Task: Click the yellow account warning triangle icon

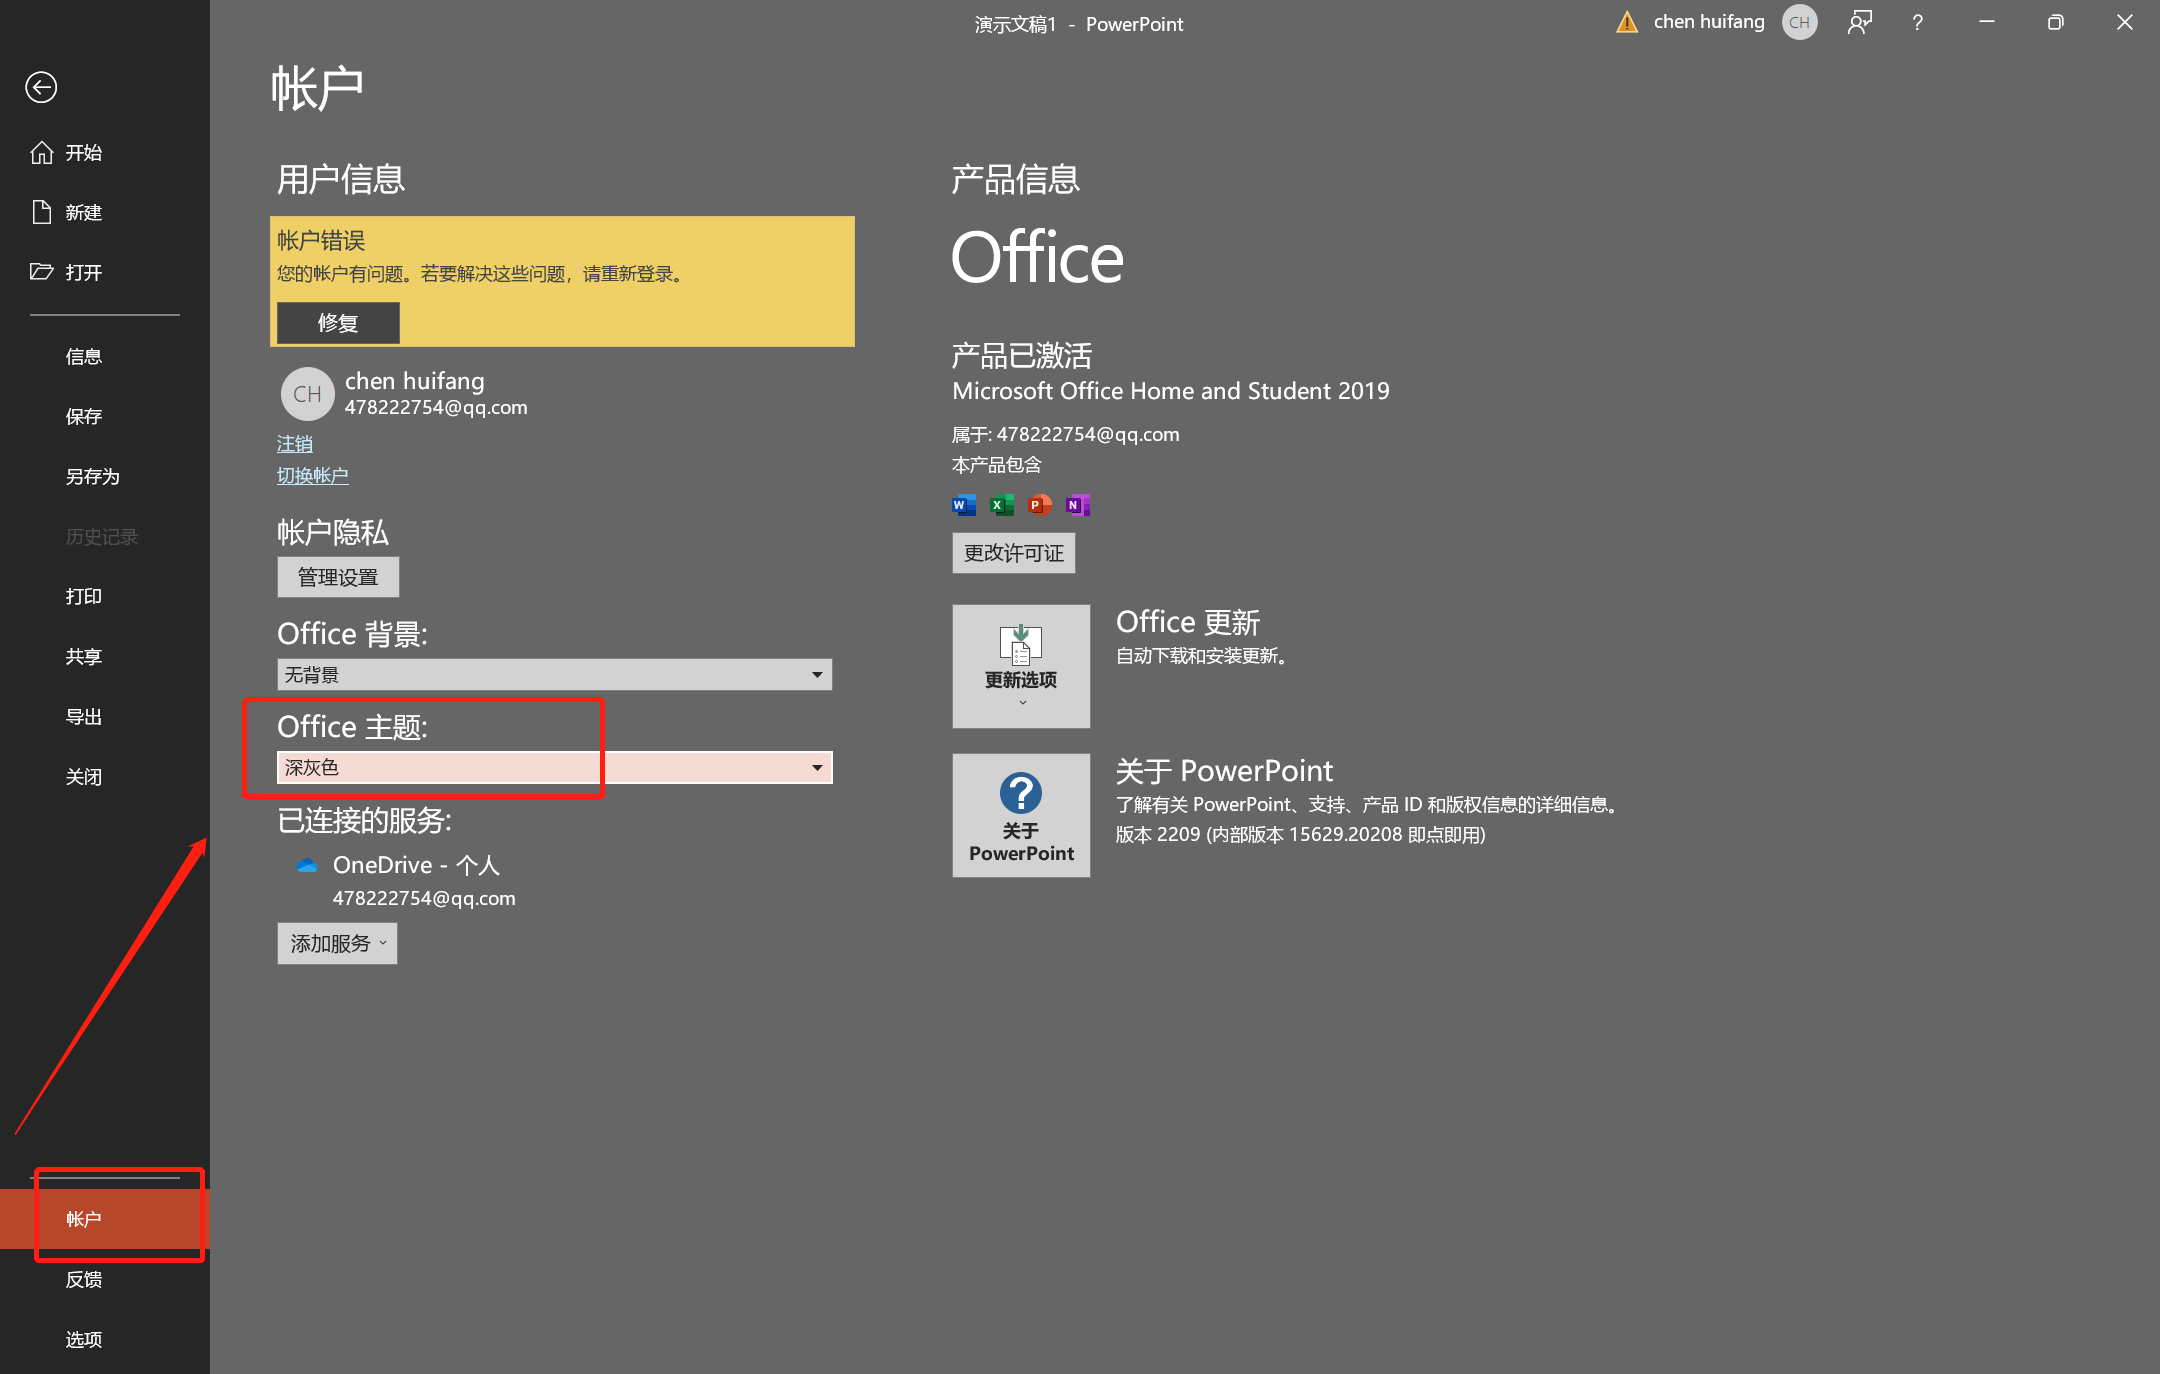Action: (1627, 22)
